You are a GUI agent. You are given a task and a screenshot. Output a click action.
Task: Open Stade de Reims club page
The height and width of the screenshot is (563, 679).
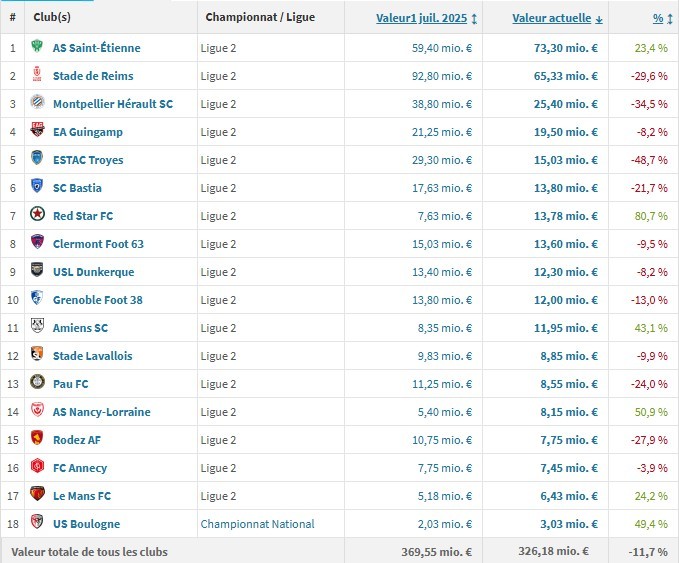tap(93, 76)
